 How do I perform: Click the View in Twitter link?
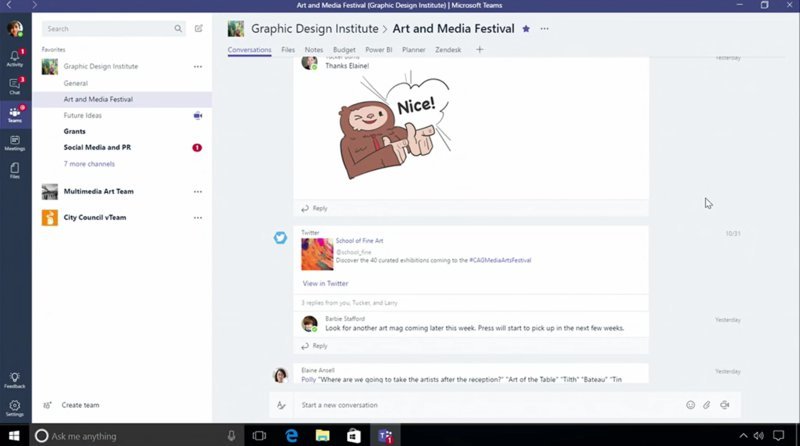pos(325,284)
